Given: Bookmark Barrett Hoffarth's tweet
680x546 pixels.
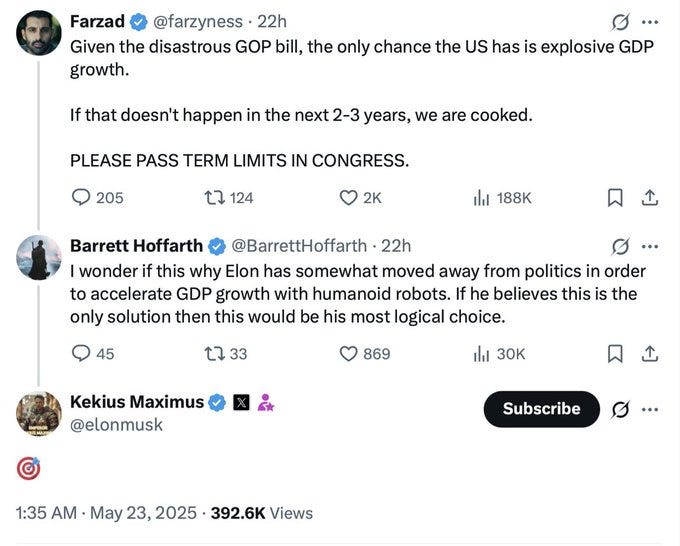Looking at the screenshot, I should [x=615, y=353].
